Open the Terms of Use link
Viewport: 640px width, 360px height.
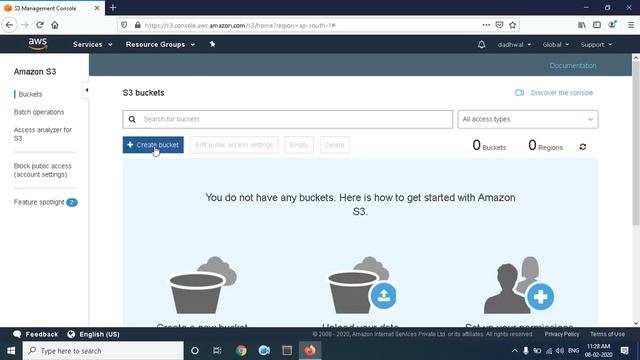[x=607, y=334]
